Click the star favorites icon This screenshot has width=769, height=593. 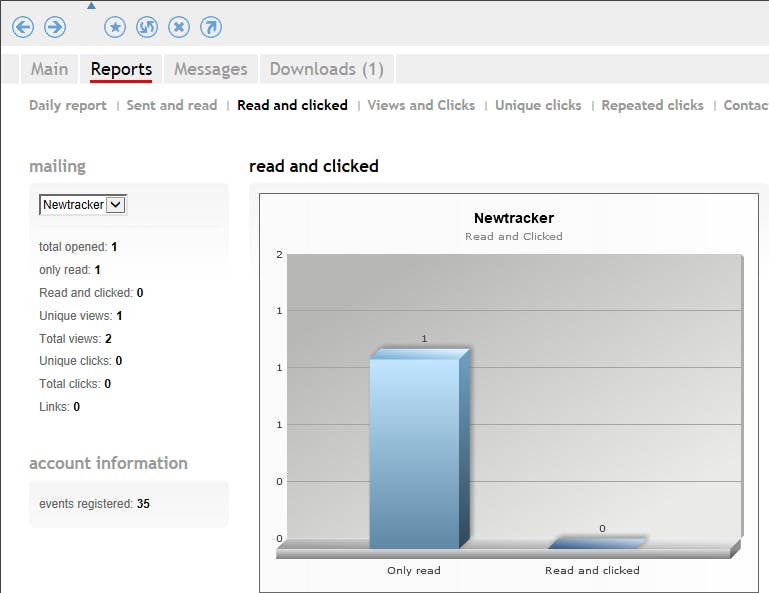click(115, 27)
